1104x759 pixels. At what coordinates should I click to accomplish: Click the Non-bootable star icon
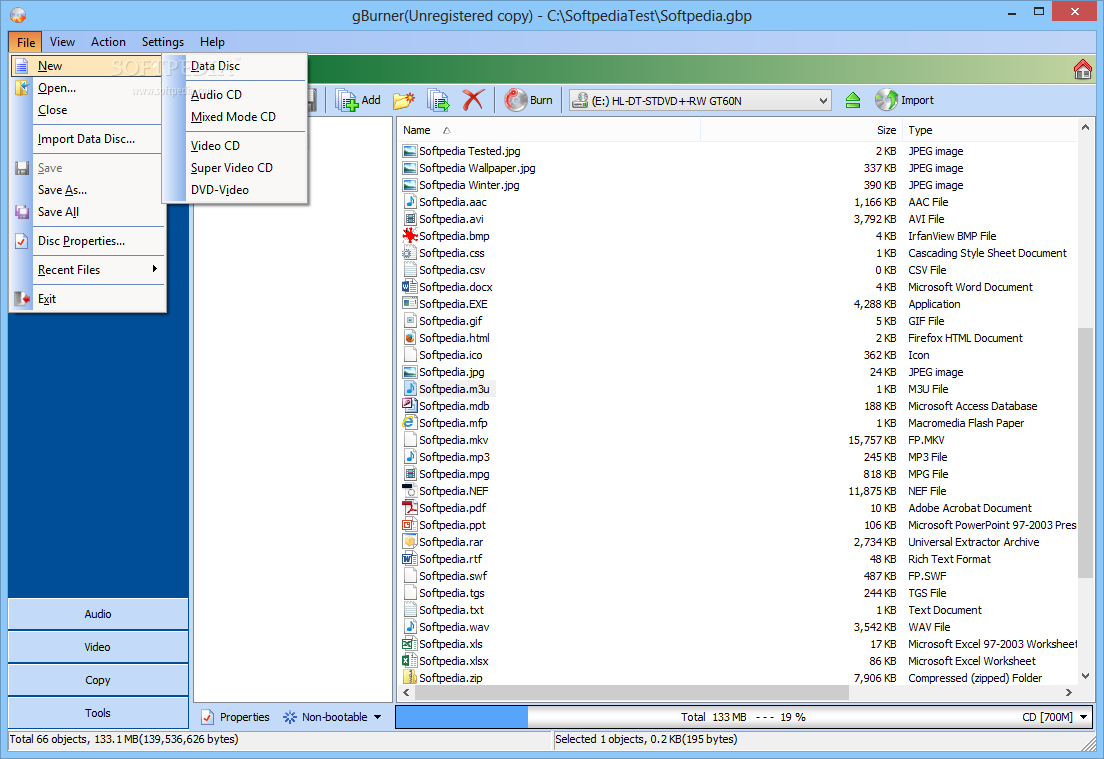pos(289,717)
